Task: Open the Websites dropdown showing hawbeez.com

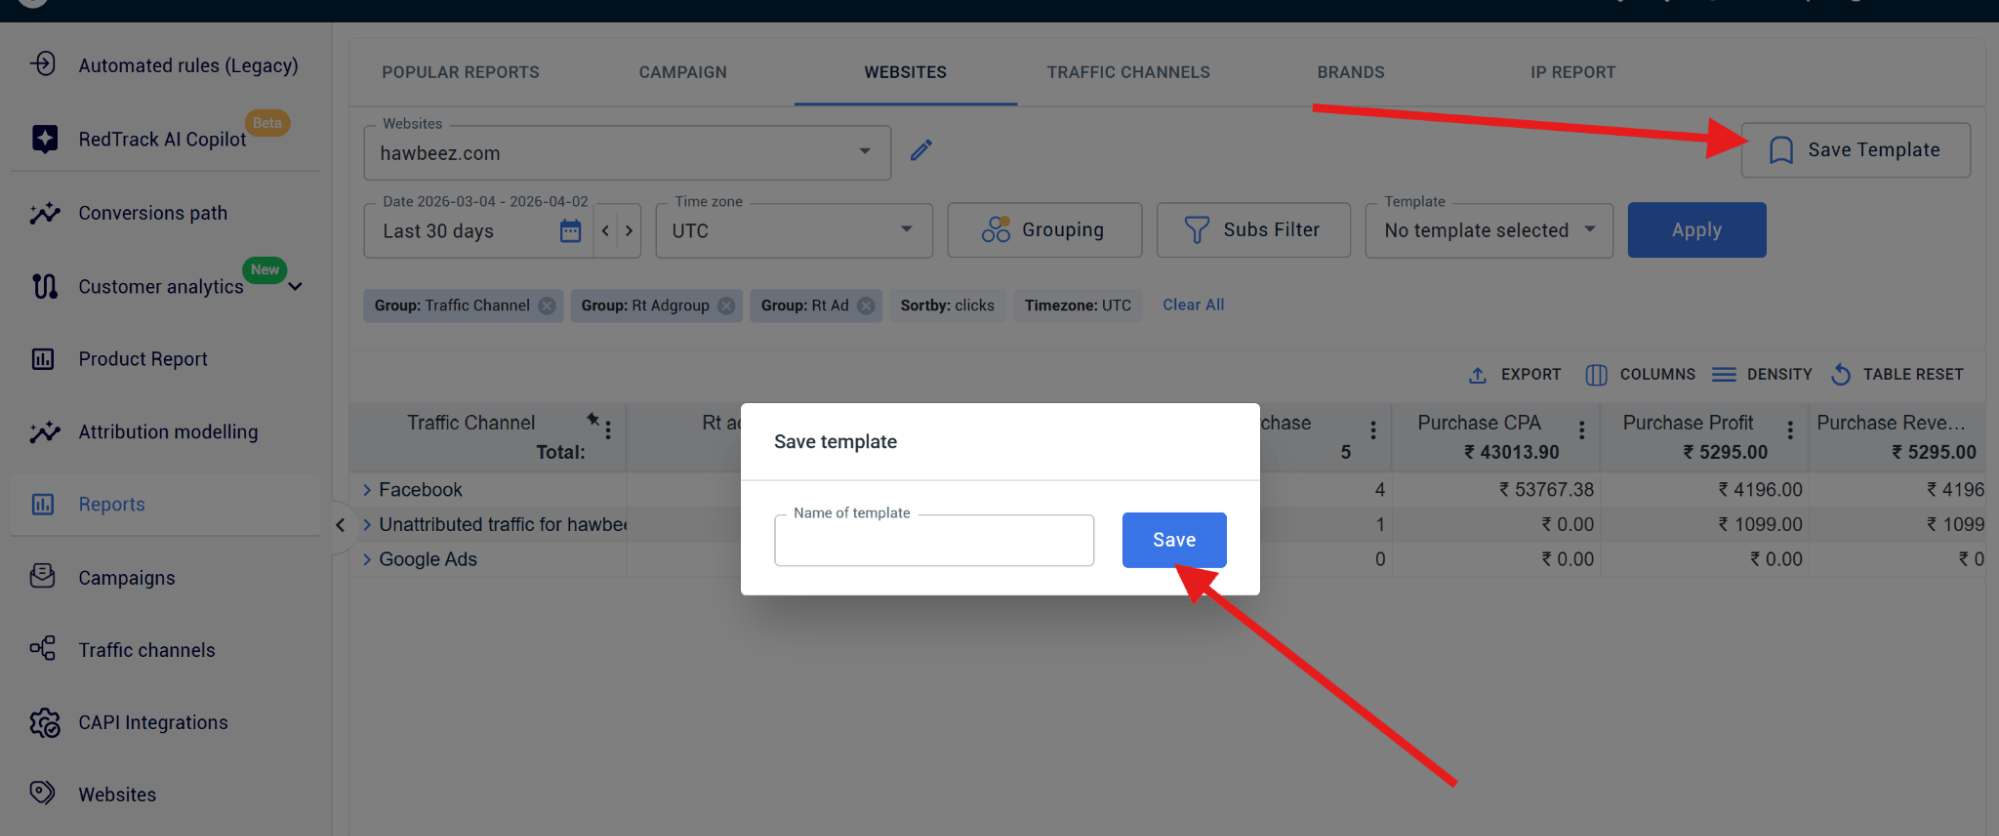Action: (x=627, y=153)
